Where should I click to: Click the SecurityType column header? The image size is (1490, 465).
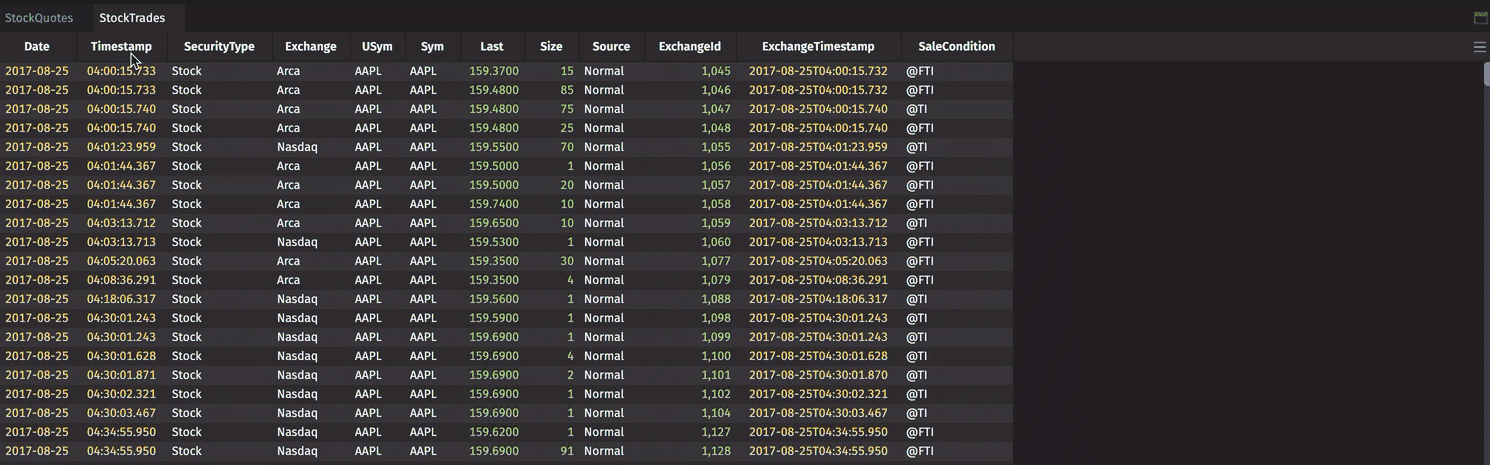coord(219,47)
